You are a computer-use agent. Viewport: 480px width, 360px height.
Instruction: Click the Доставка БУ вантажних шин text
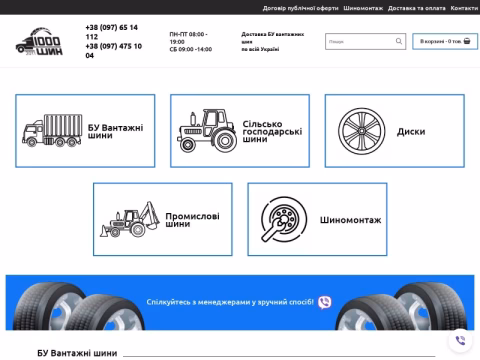coord(273,38)
